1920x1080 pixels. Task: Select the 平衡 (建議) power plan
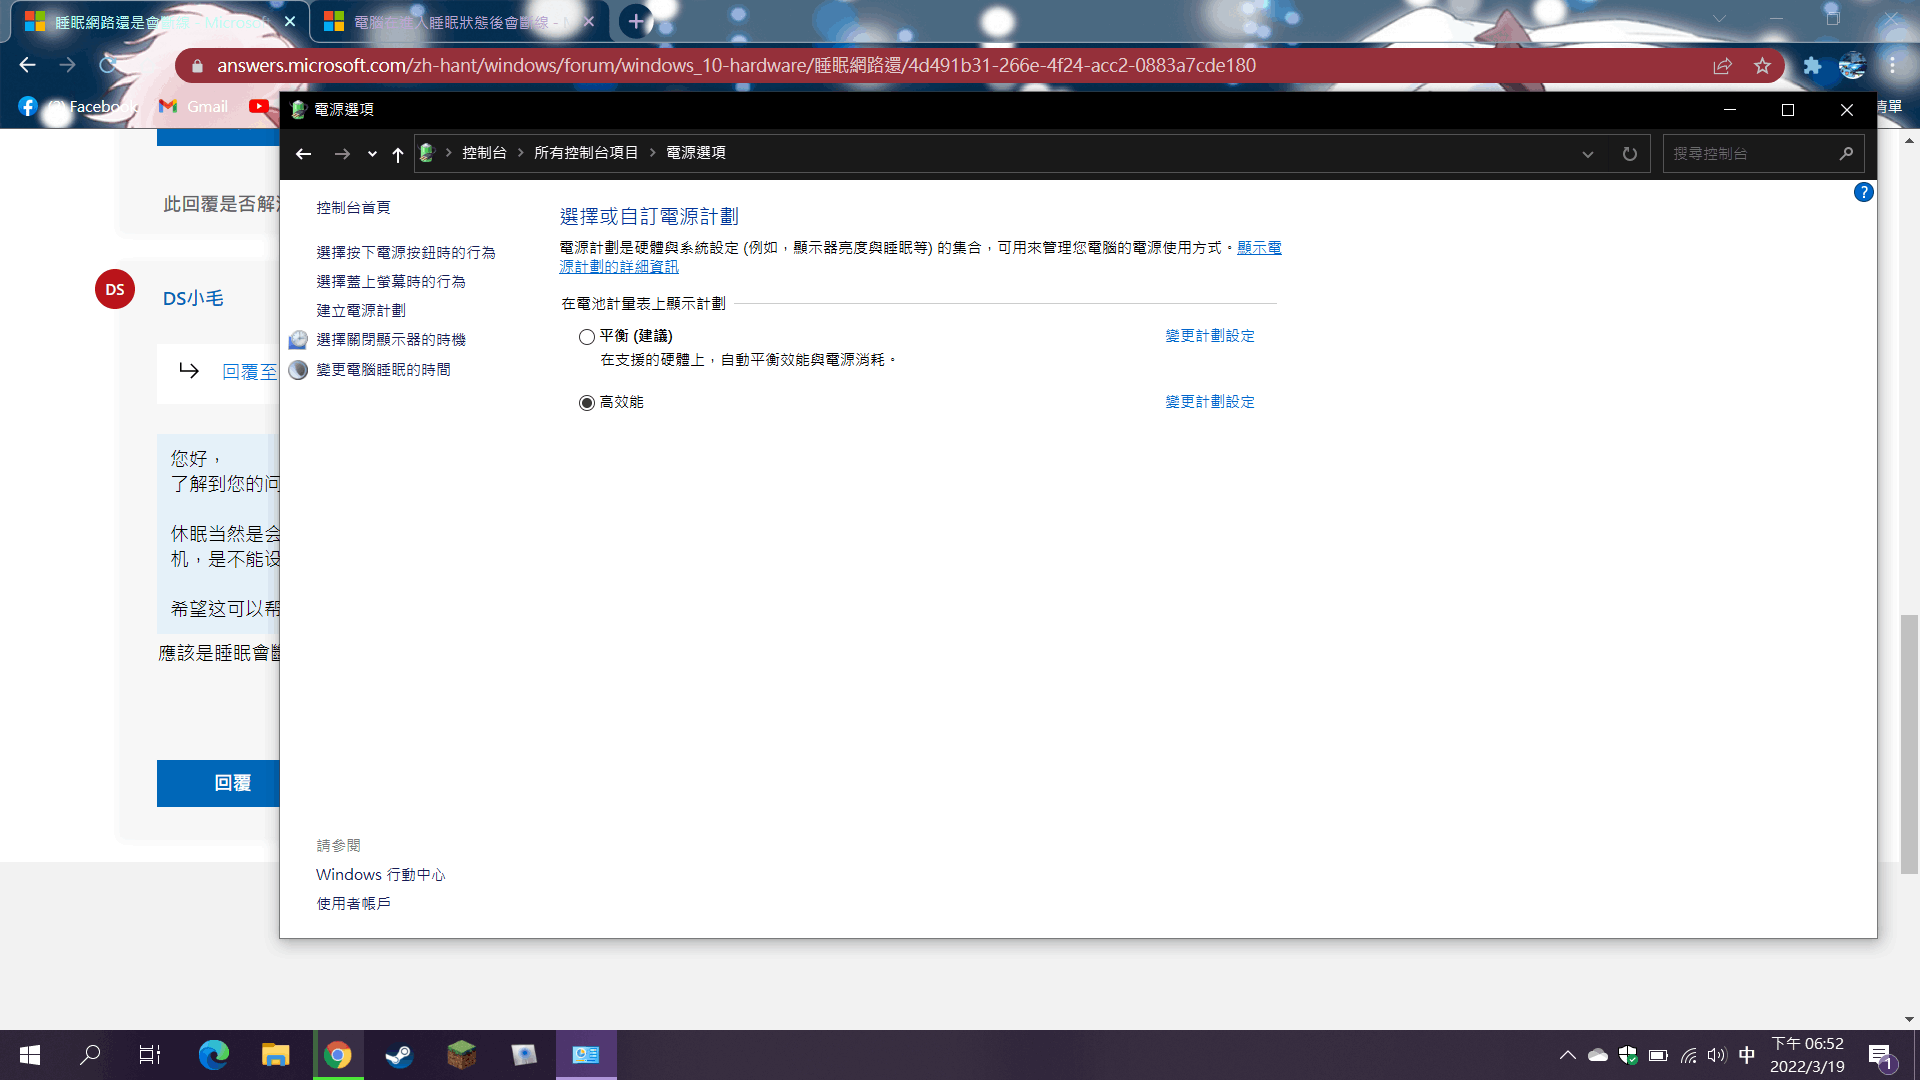[587, 337]
